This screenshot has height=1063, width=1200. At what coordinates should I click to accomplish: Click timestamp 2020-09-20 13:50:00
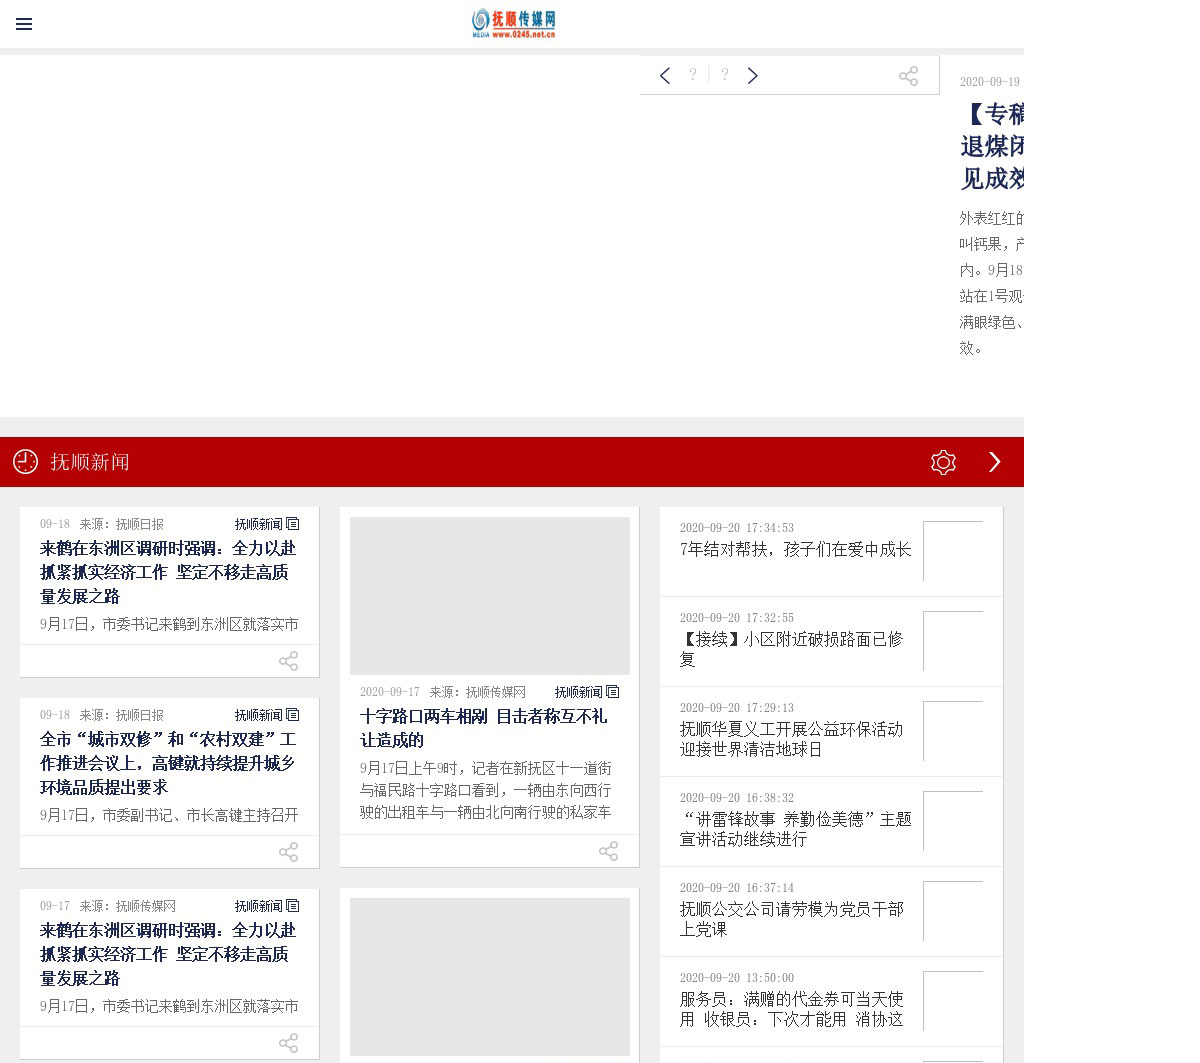[x=737, y=978]
